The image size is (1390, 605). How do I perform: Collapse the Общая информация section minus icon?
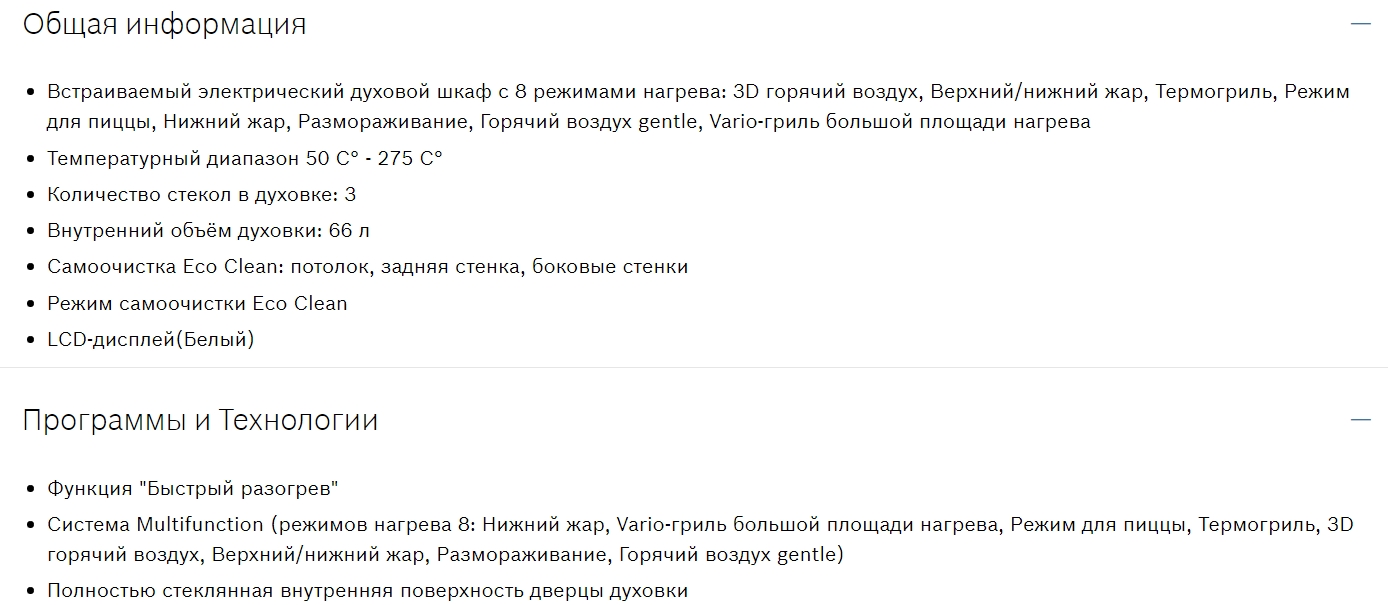coord(1360,24)
